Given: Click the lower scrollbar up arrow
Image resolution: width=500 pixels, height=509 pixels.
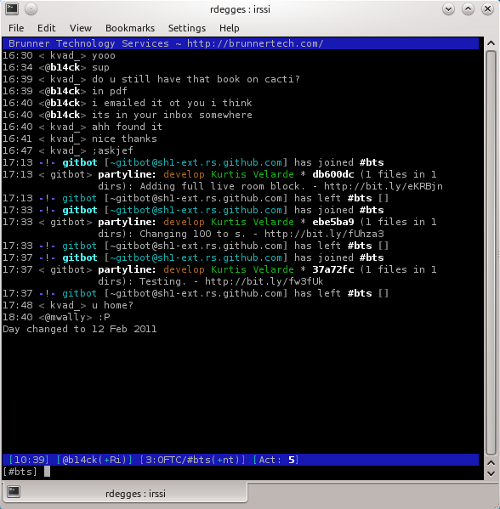Looking at the screenshot, I should (x=491, y=463).
